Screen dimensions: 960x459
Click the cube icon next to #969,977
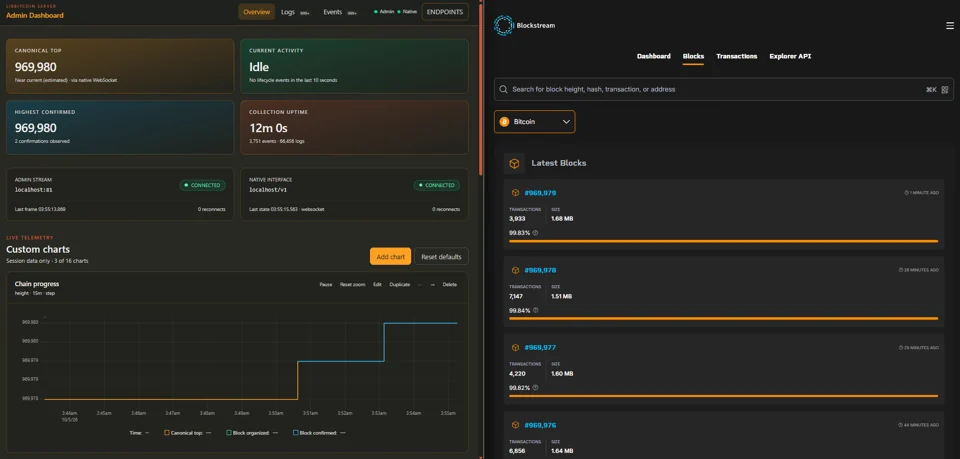[x=516, y=348]
